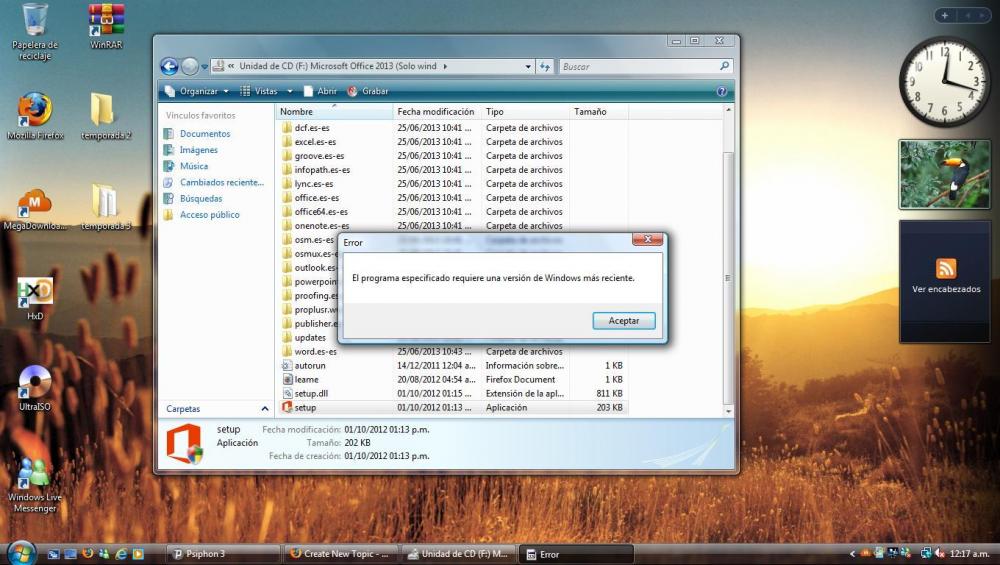The image size is (1000, 565).
Task: Launch Firefox from quick launch bar
Action: tap(87, 554)
